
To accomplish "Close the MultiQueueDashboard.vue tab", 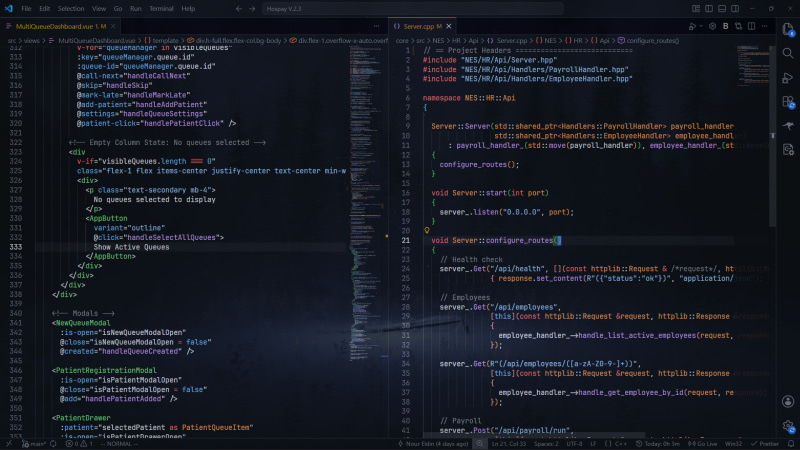I will 113,27.
